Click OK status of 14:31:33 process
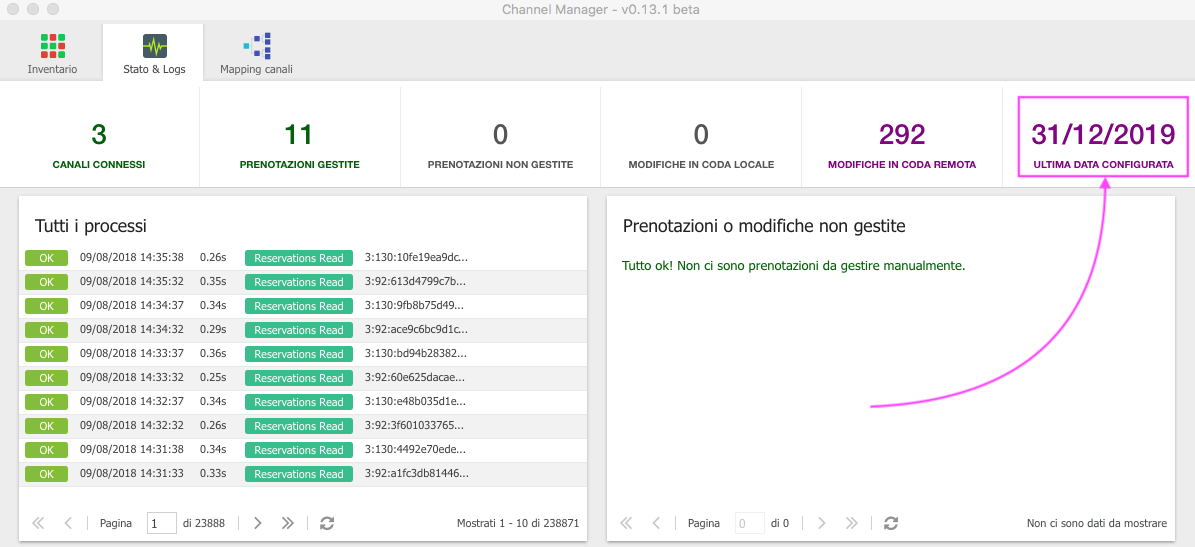This screenshot has height=547, width=1195. [x=46, y=474]
